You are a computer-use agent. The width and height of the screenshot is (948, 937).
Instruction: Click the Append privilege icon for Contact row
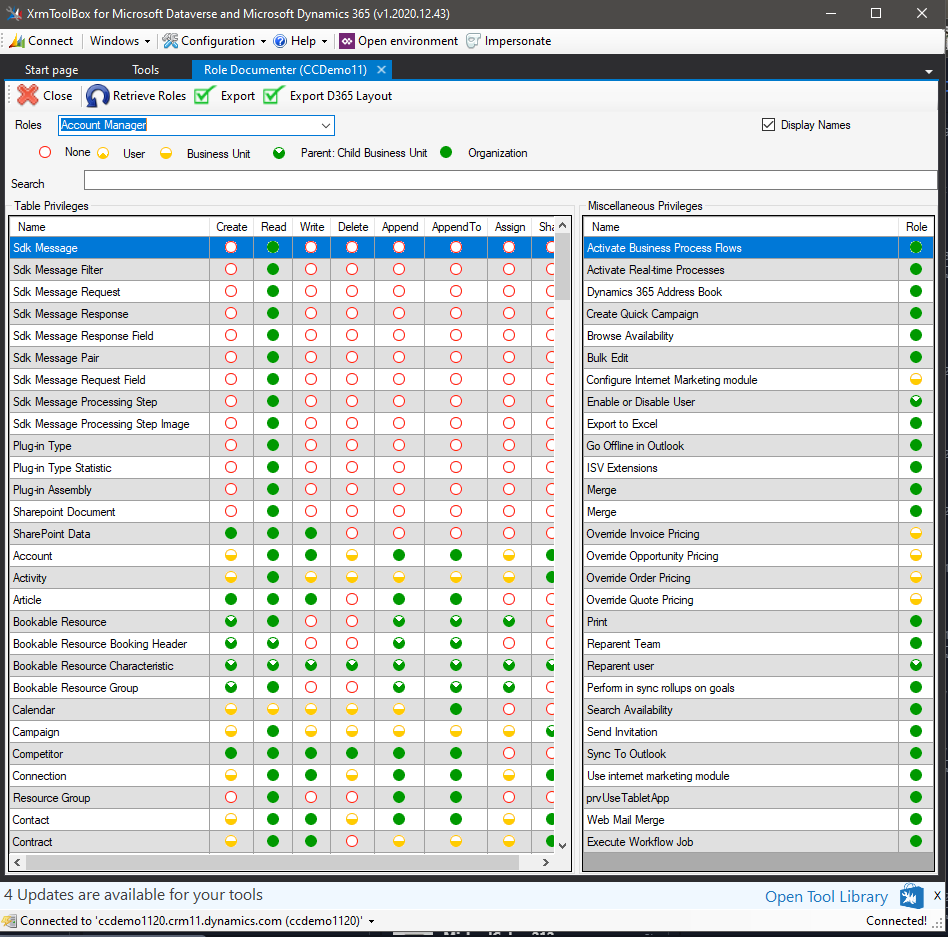[398, 819]
